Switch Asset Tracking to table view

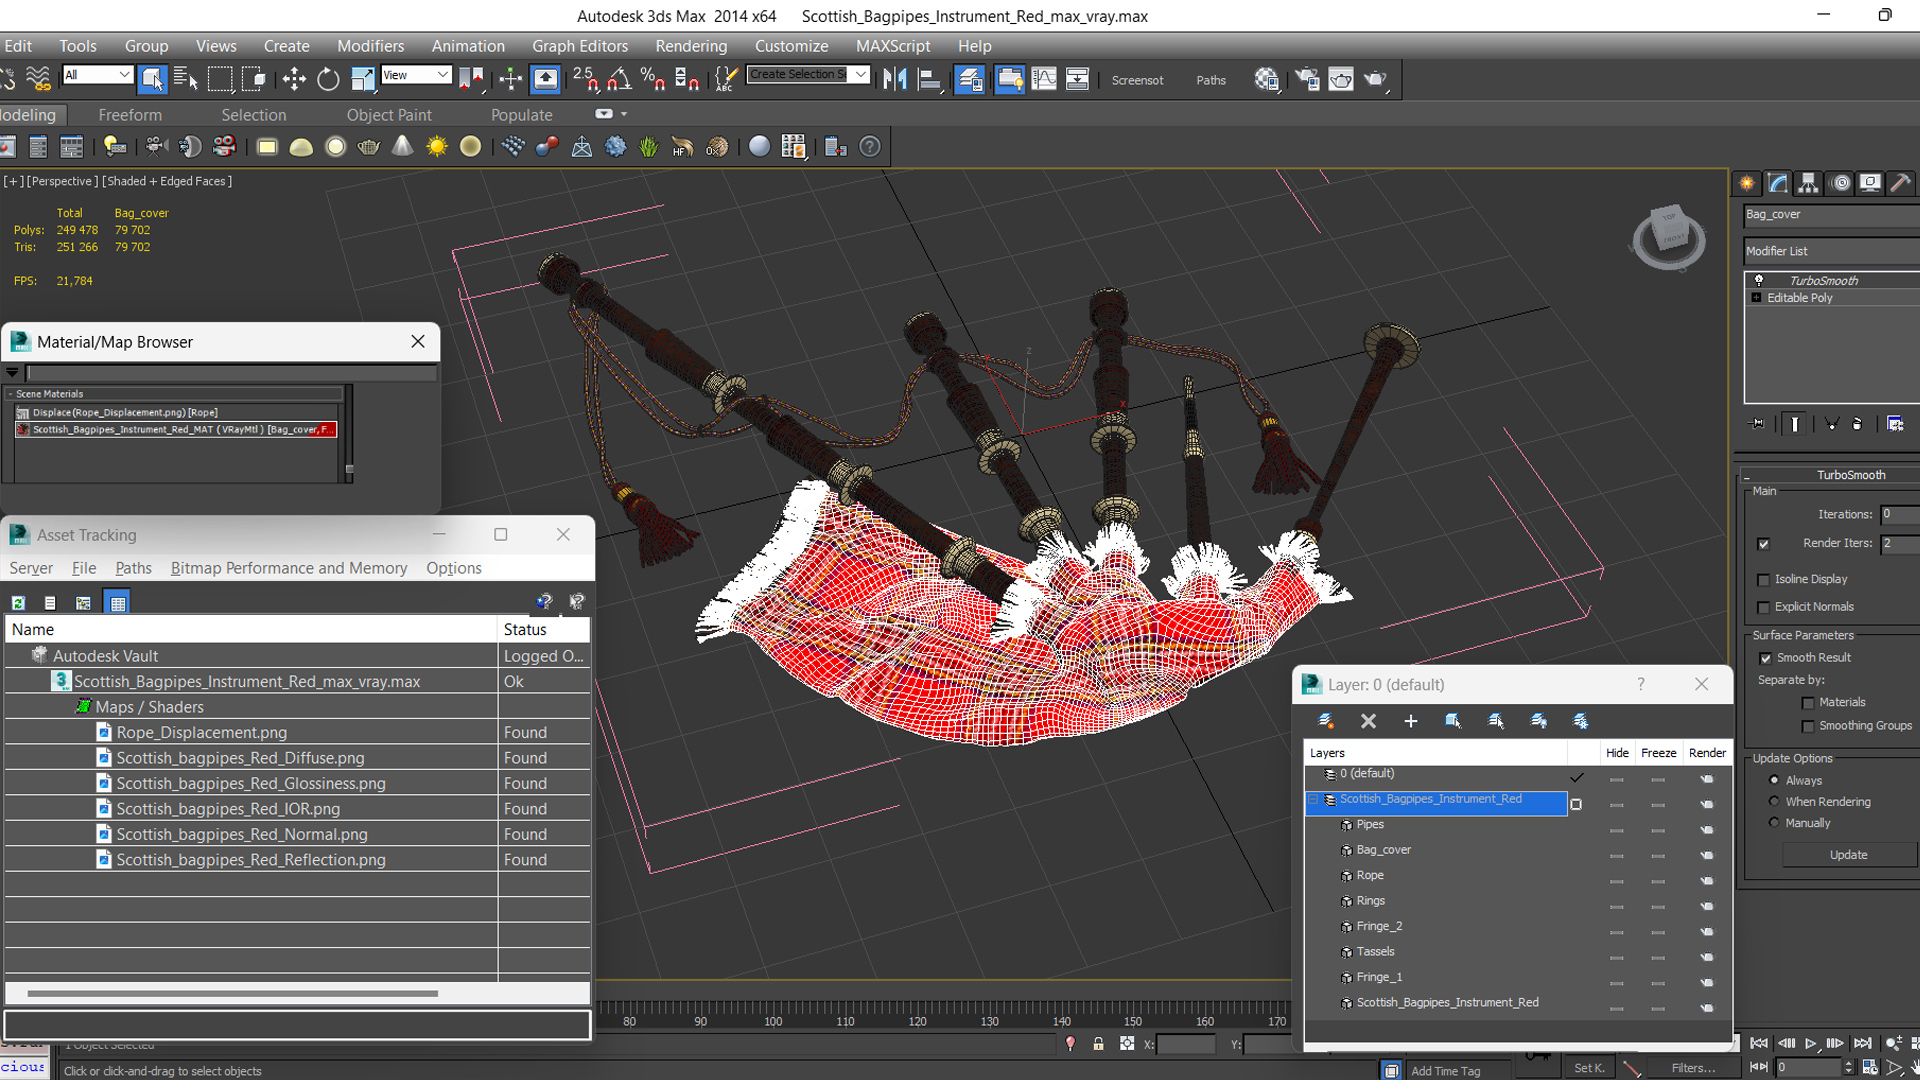(118, 603)
